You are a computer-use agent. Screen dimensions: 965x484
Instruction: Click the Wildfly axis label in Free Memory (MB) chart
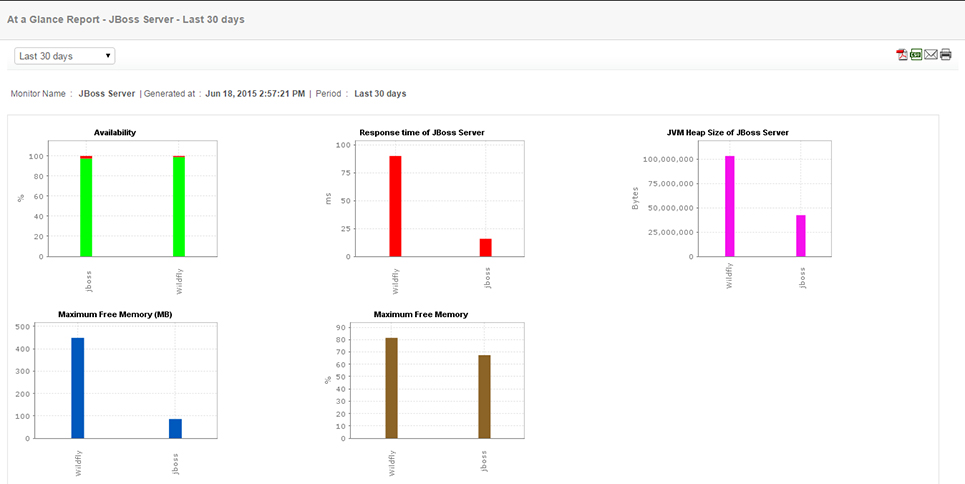coord(79,463)
